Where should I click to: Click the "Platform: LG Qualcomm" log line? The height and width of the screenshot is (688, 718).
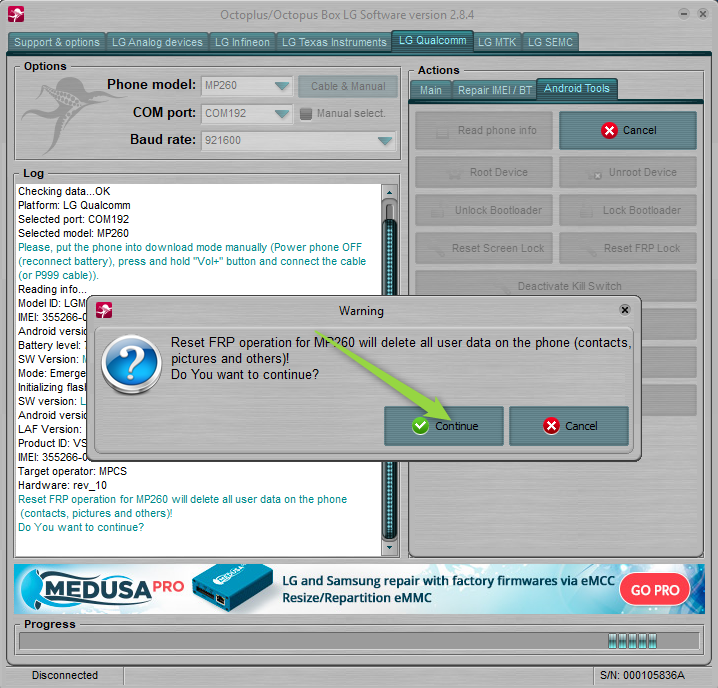(x=74, y=205)
